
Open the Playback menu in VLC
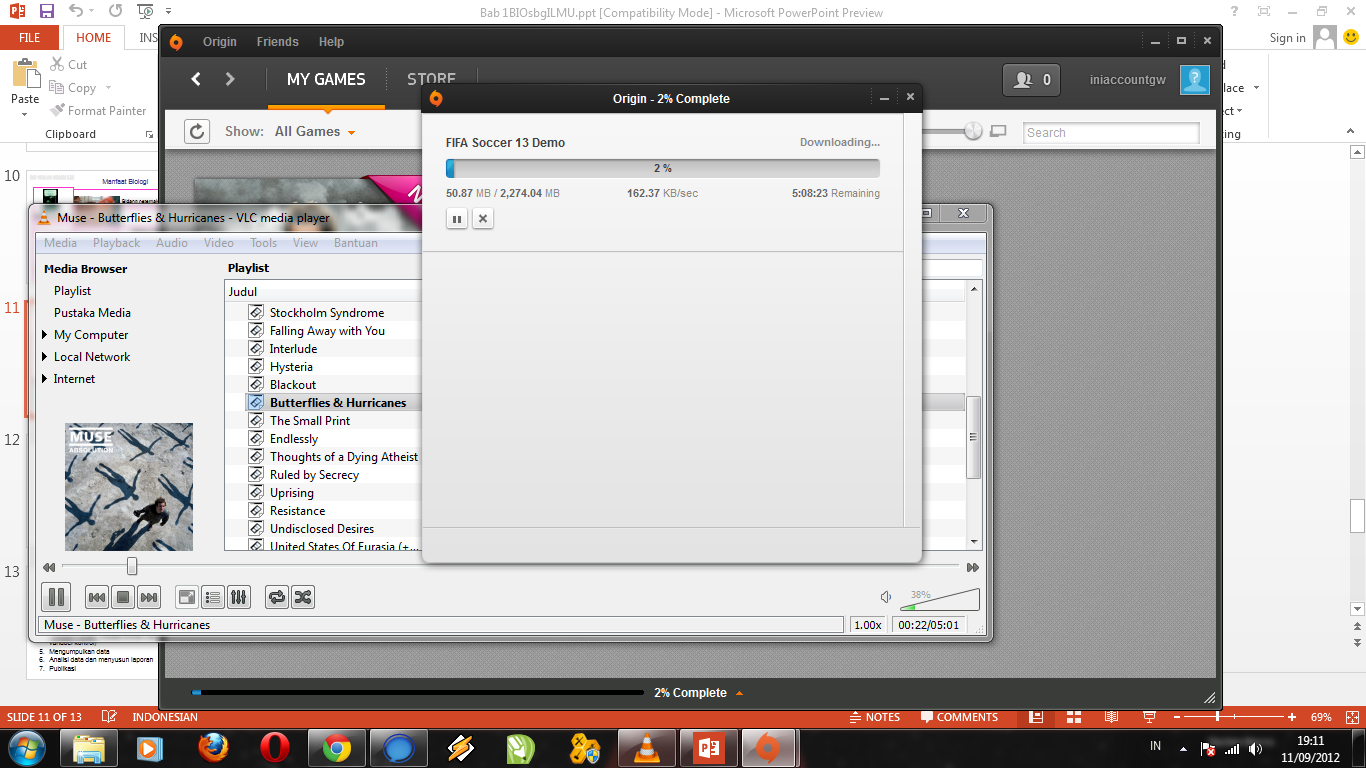[117, 243]
